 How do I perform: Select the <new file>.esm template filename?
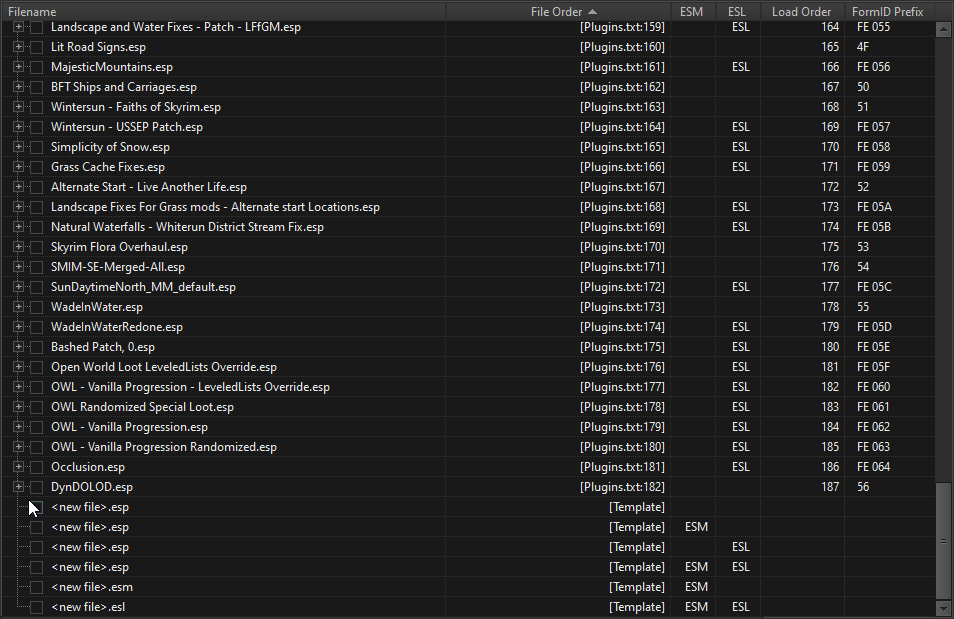pyautogui.click(x=92, y=587)
